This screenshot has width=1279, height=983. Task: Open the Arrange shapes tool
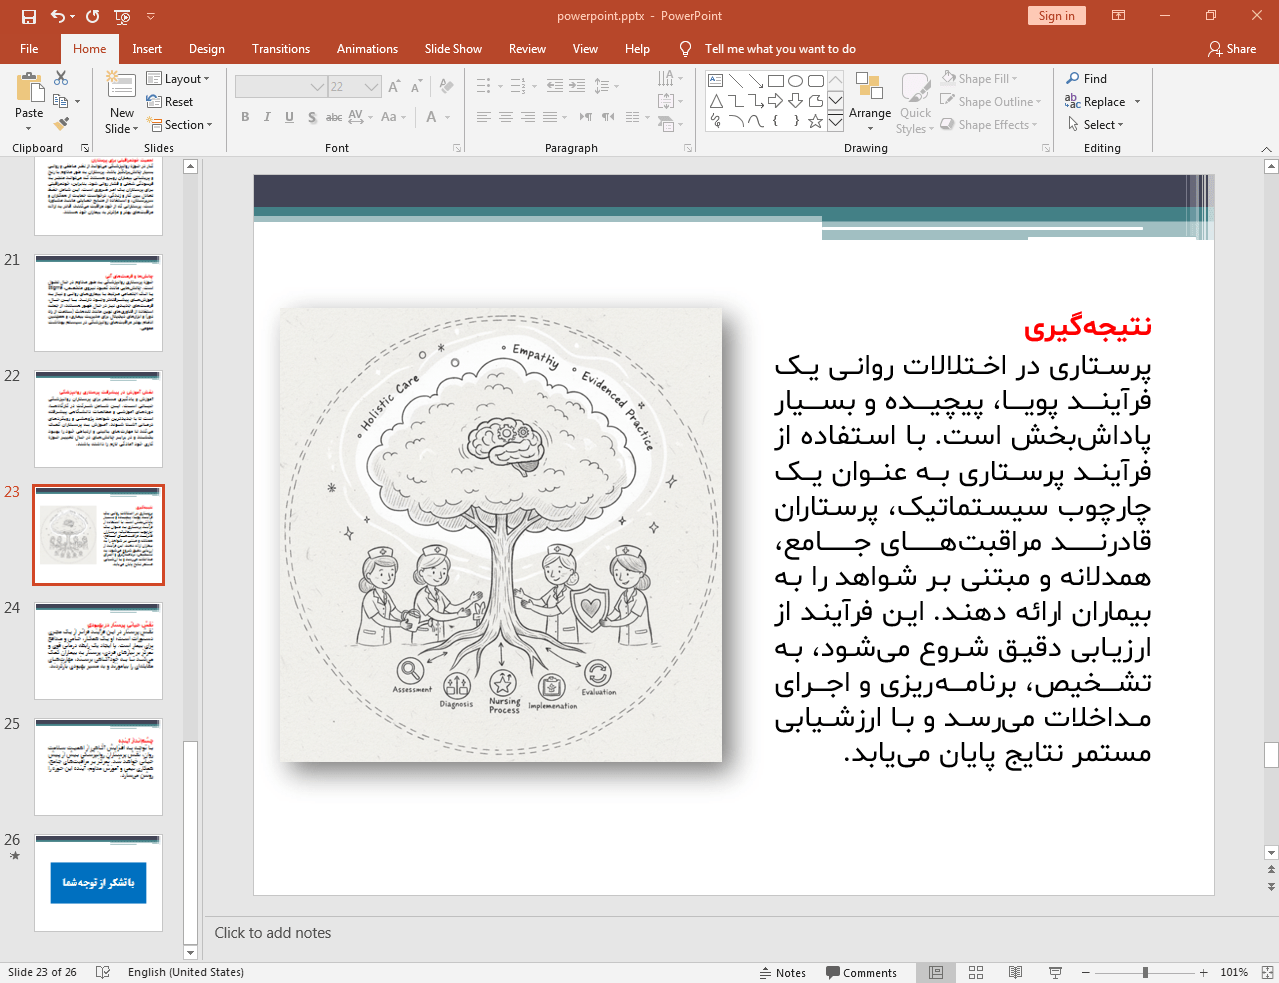(x=869, y=101)
